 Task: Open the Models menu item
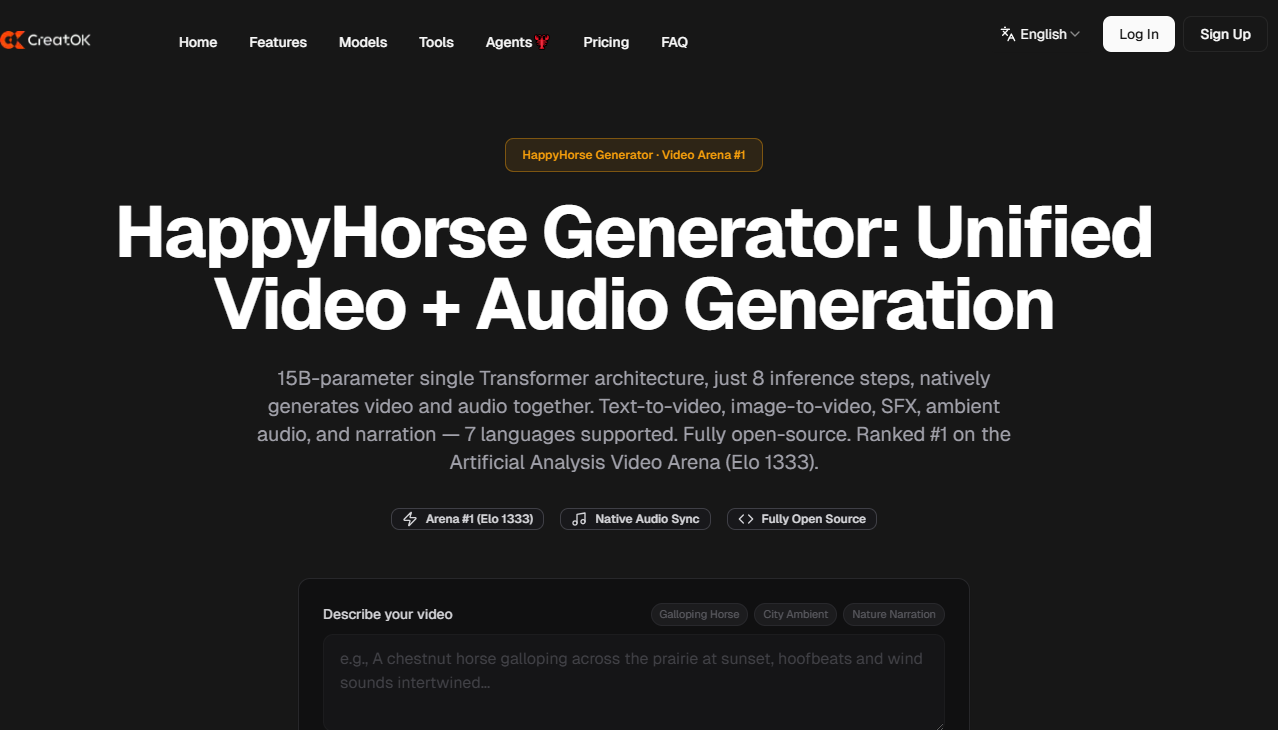coord(363,42)
